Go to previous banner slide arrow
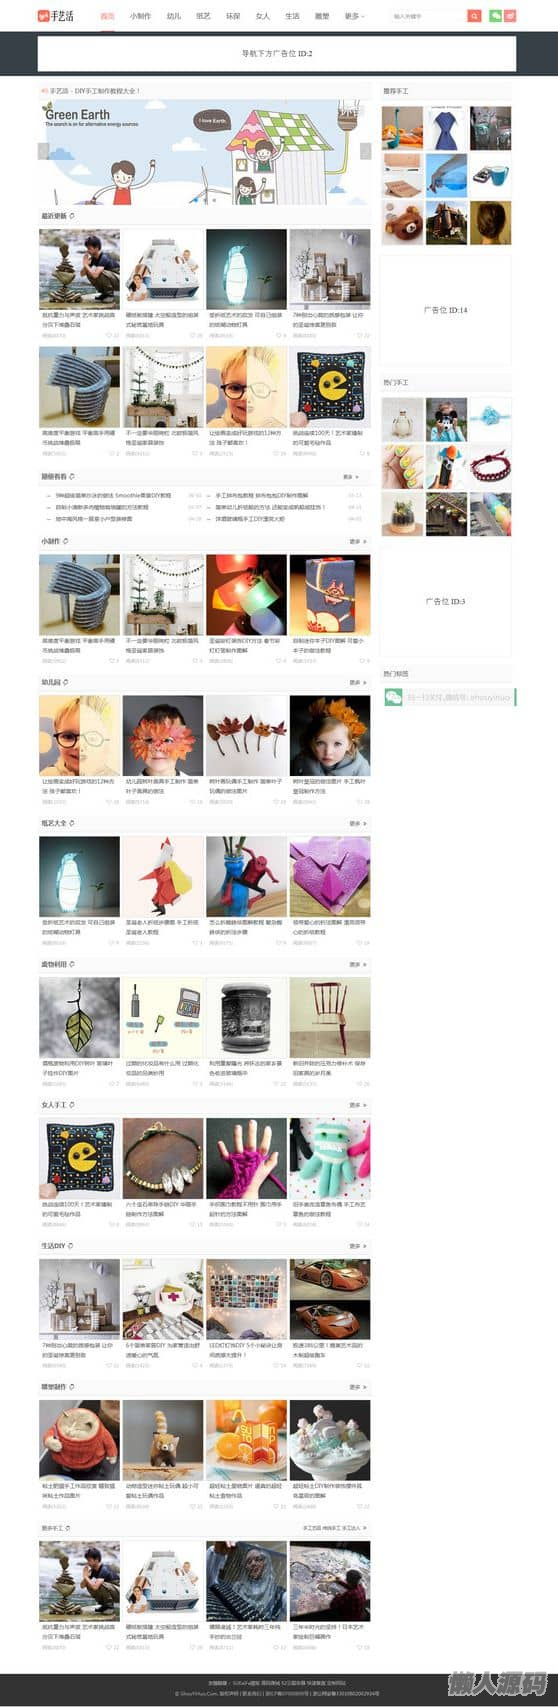 [x=44, y=151]
